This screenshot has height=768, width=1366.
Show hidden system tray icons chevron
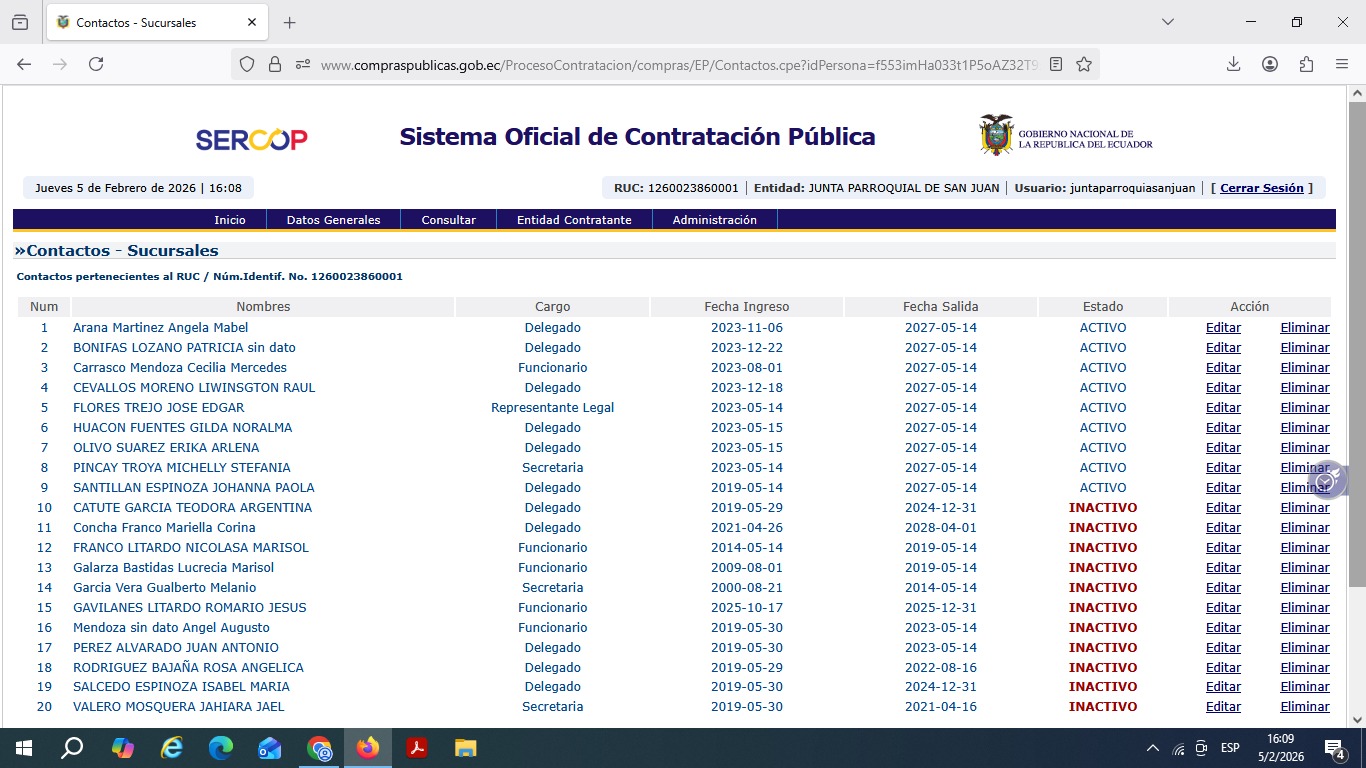(1152, 748)
